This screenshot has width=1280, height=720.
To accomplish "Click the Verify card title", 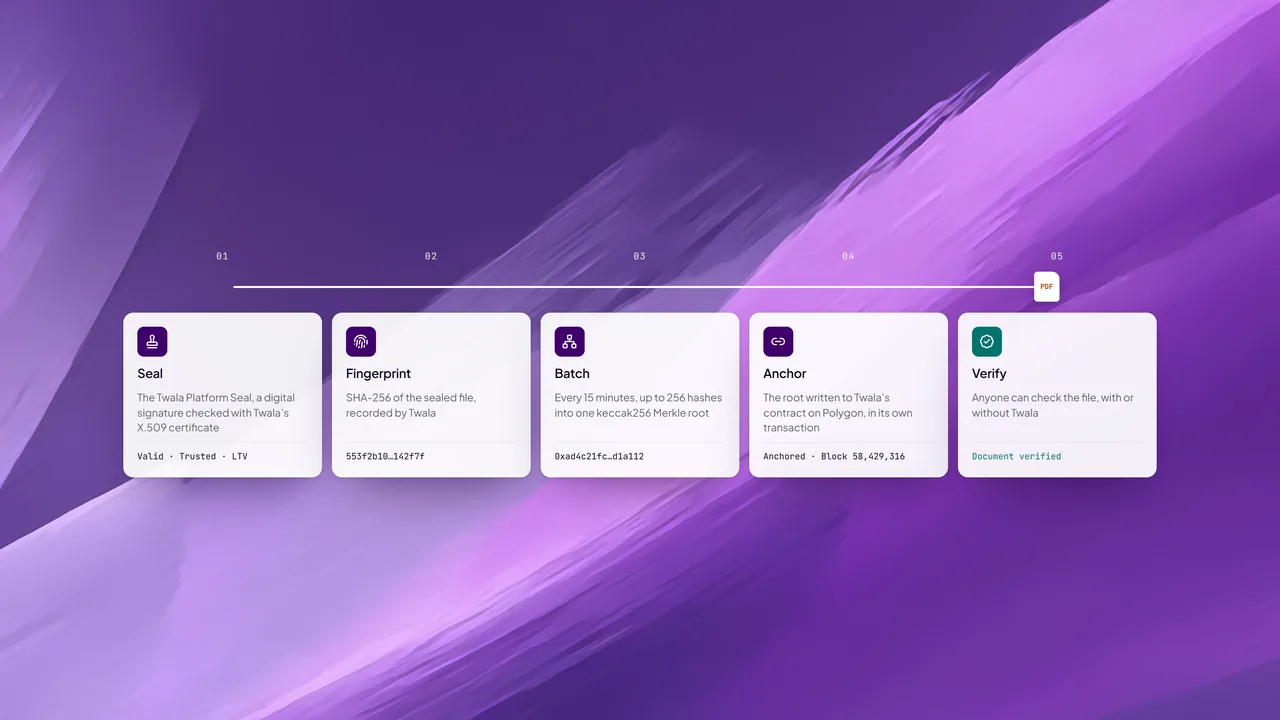I will pyautogui.click(x=989, y=374).
